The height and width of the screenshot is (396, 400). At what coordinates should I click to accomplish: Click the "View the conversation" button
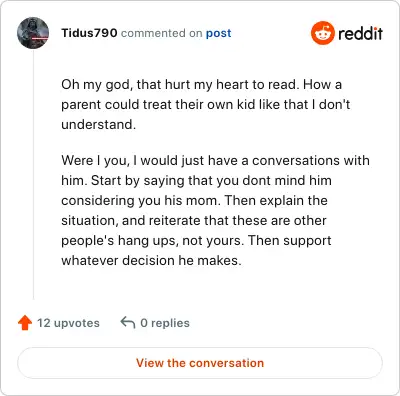click(200, 363)
